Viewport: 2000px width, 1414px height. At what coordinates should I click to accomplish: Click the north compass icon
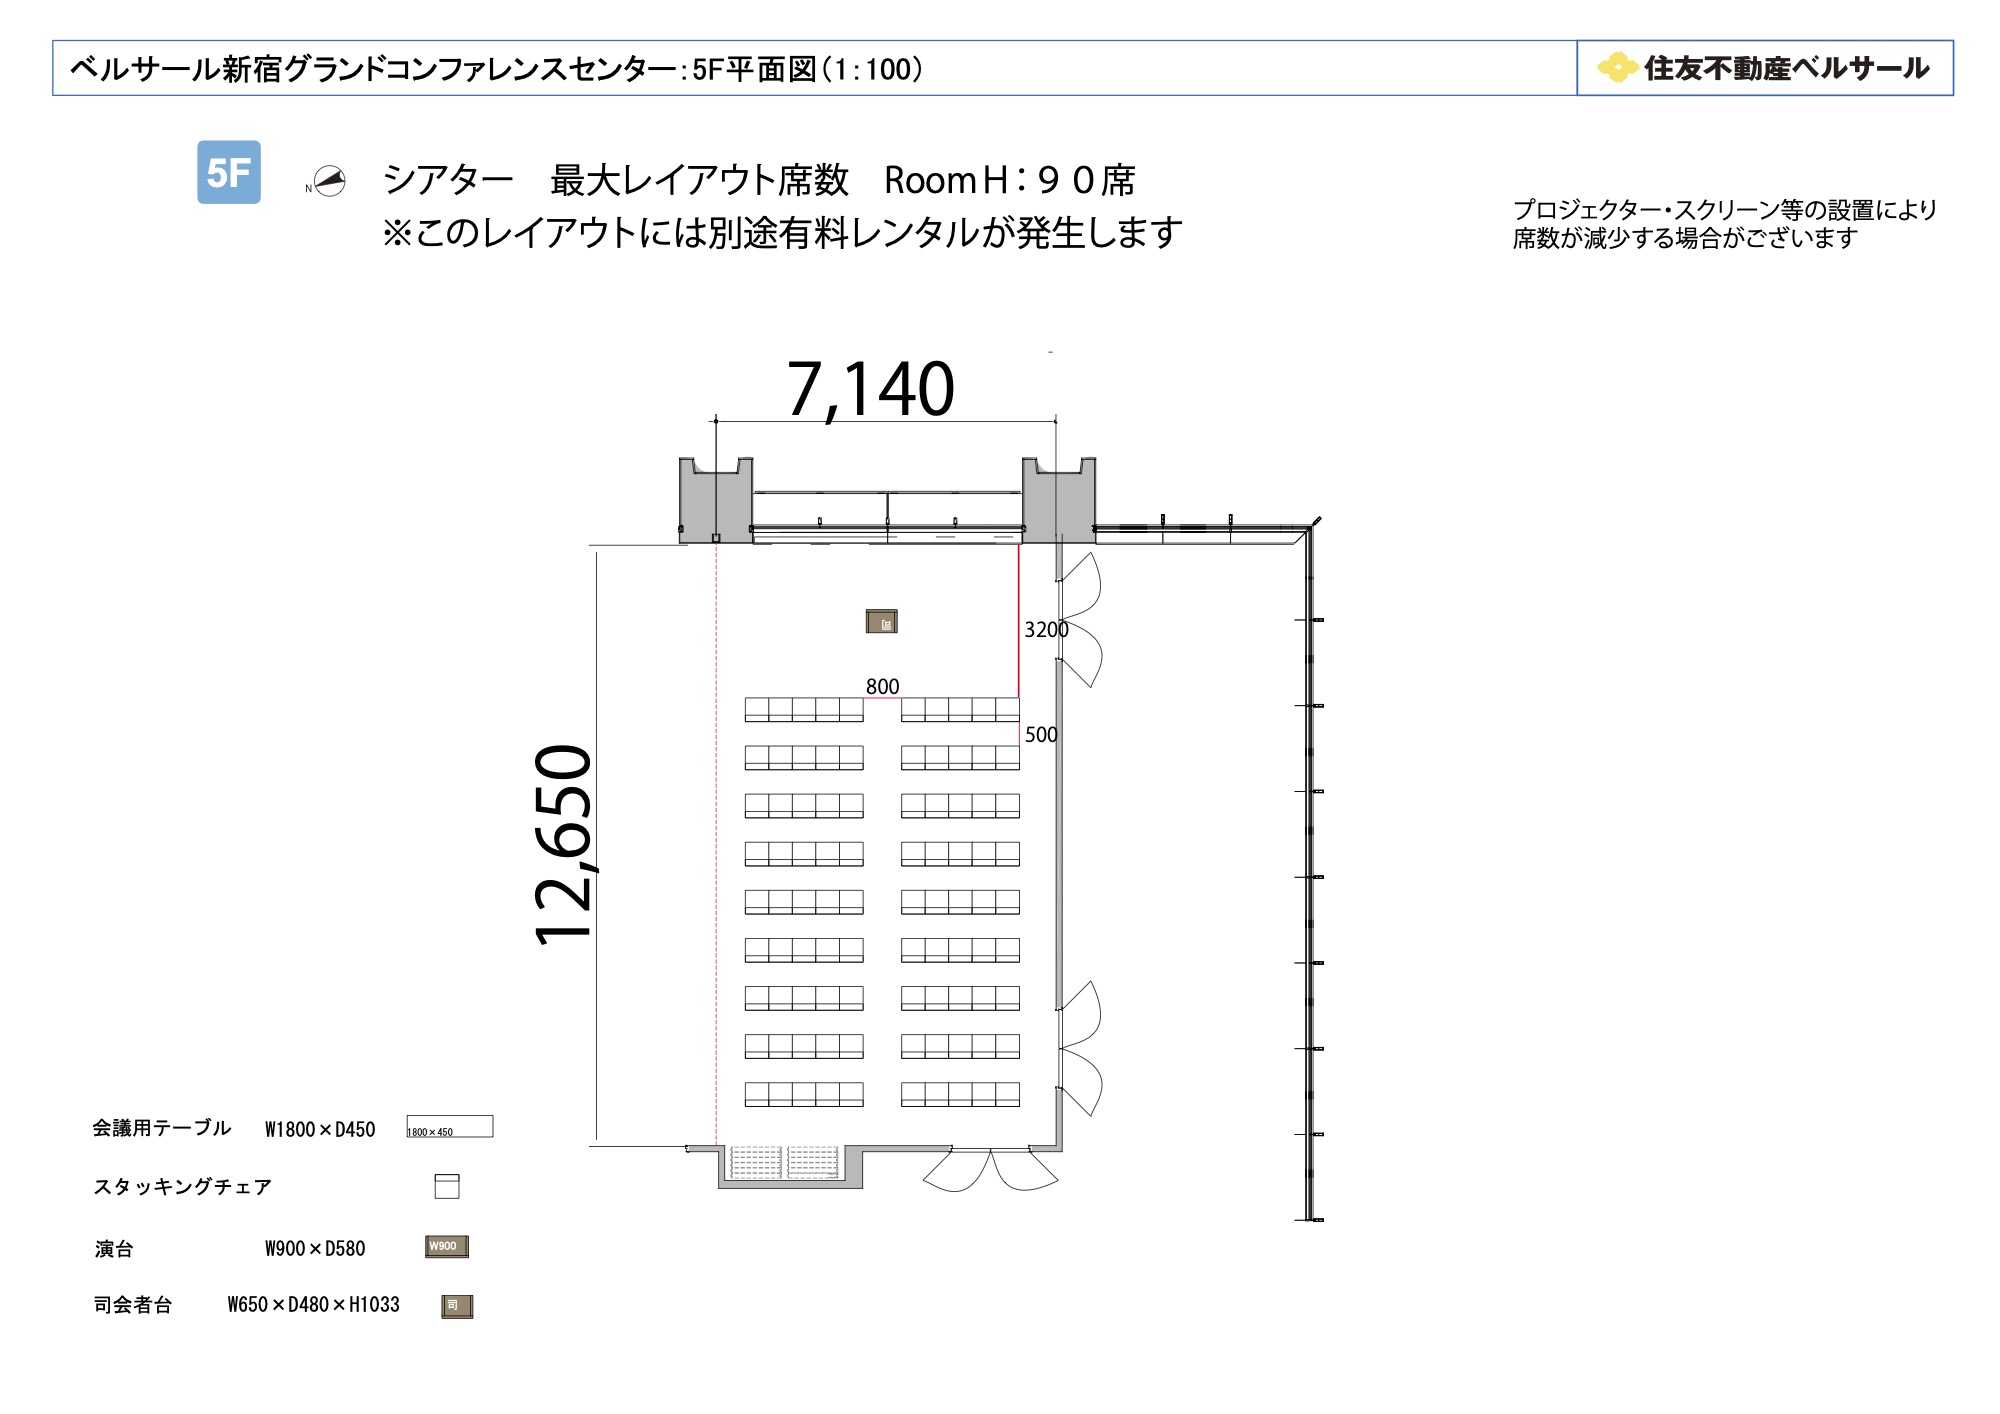pyautogui.click(x=329, y=181)
